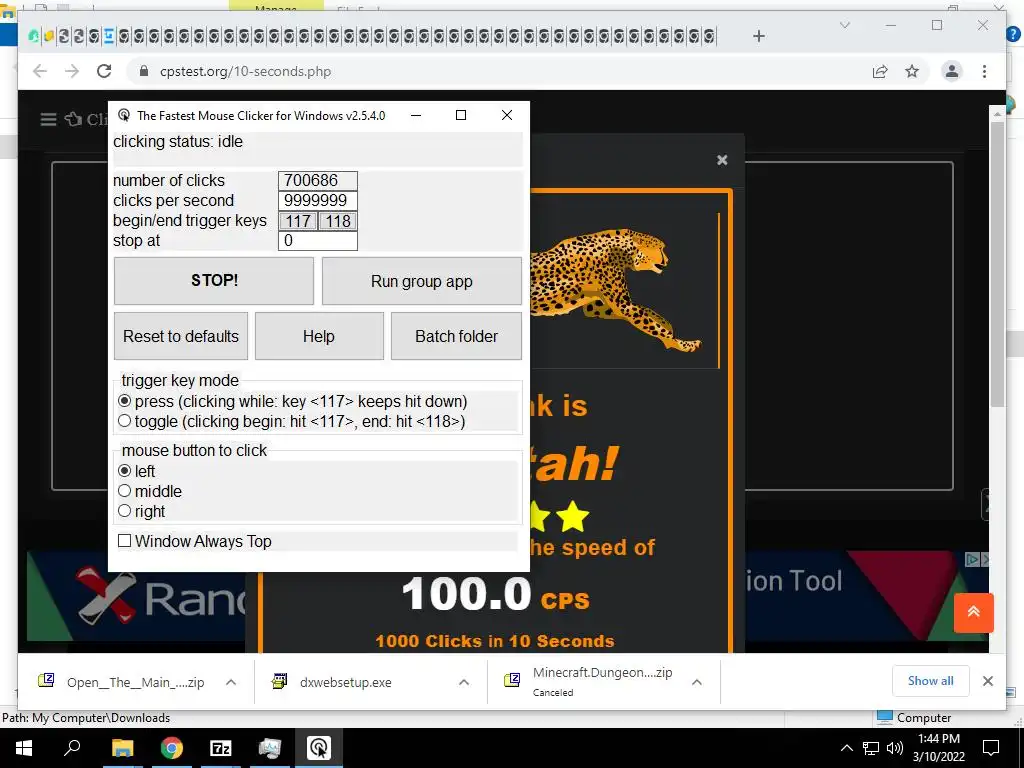The height and width of the screenshot is (768, 1024).
Task: Open the site hamburger menu
Action: pos(48,119)
